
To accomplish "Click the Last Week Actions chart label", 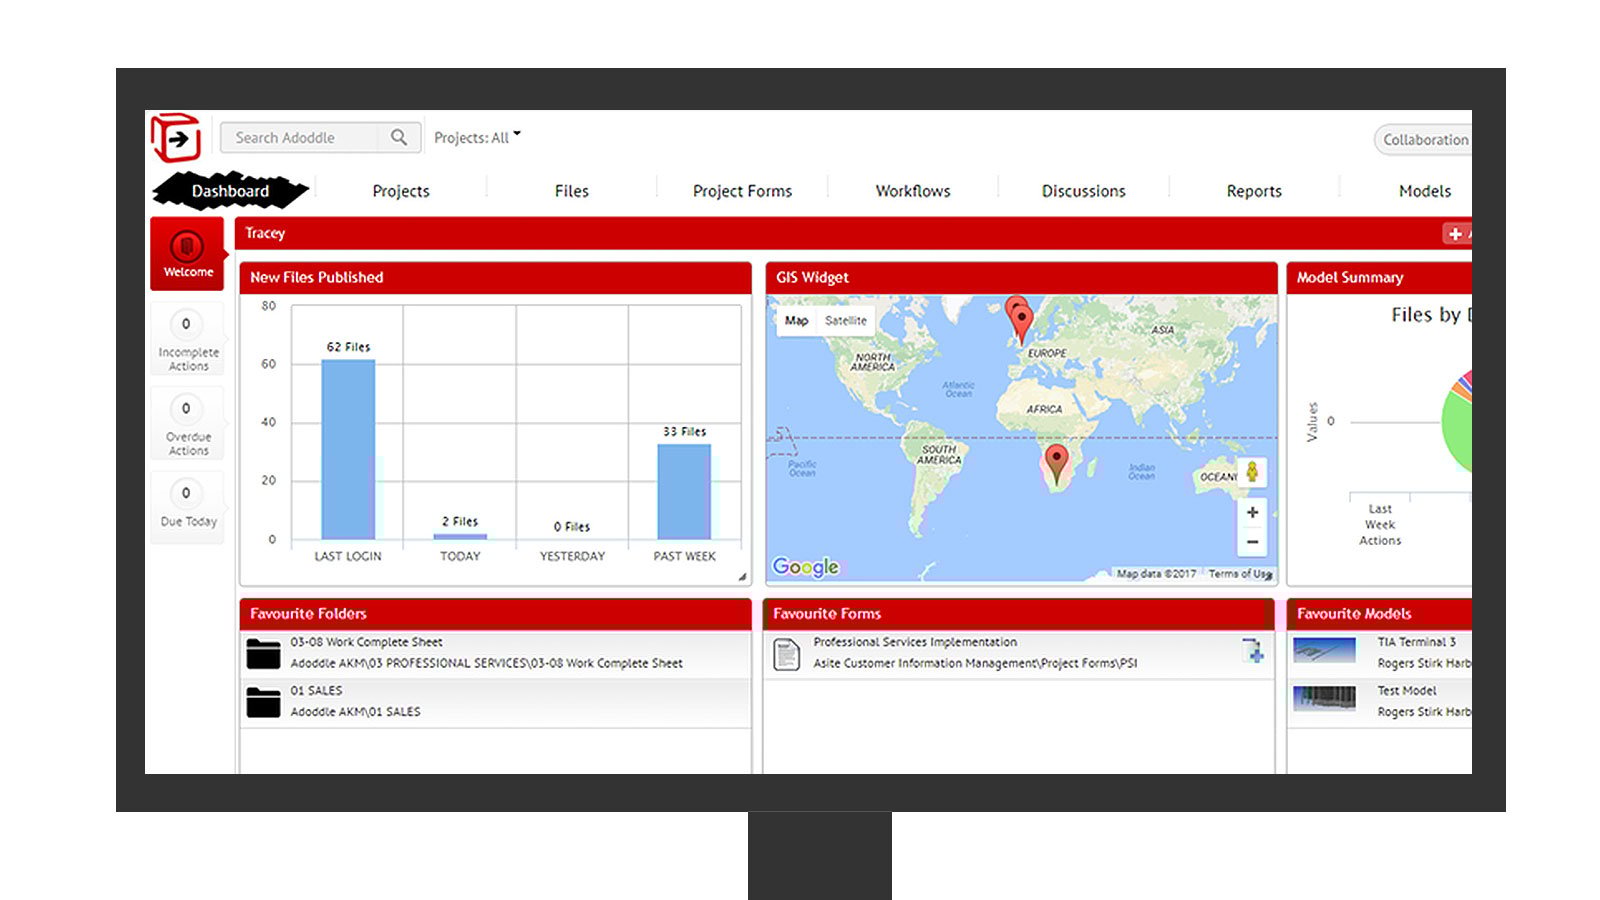I will [x=1380, y=525].
